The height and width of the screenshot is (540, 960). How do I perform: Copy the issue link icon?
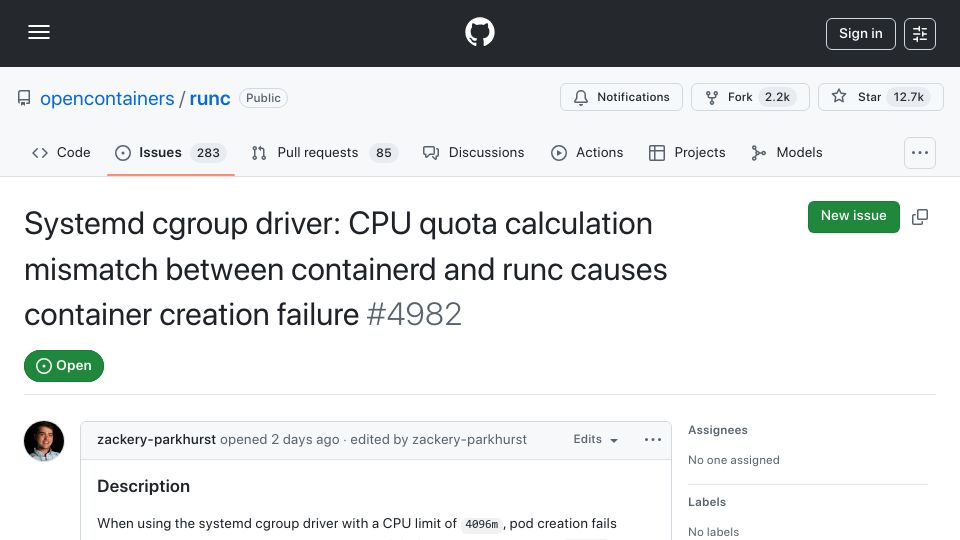[920, 217]
